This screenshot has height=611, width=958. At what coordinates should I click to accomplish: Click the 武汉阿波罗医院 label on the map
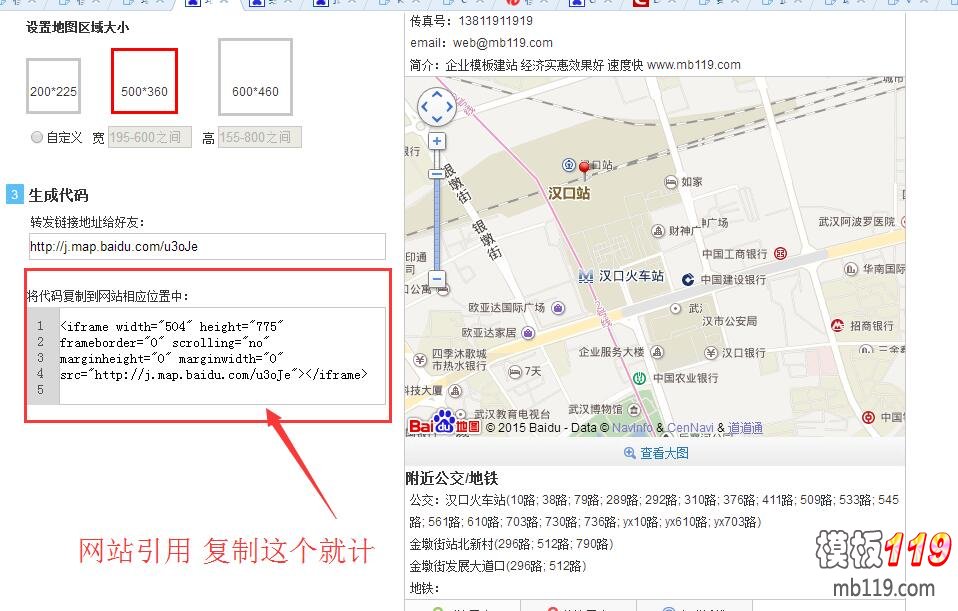(857, 221)
